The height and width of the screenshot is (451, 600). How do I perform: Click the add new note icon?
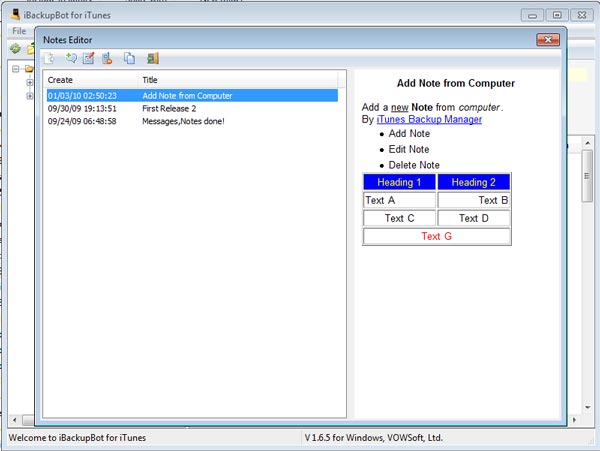pyautogui.click(x=70, y=58)
